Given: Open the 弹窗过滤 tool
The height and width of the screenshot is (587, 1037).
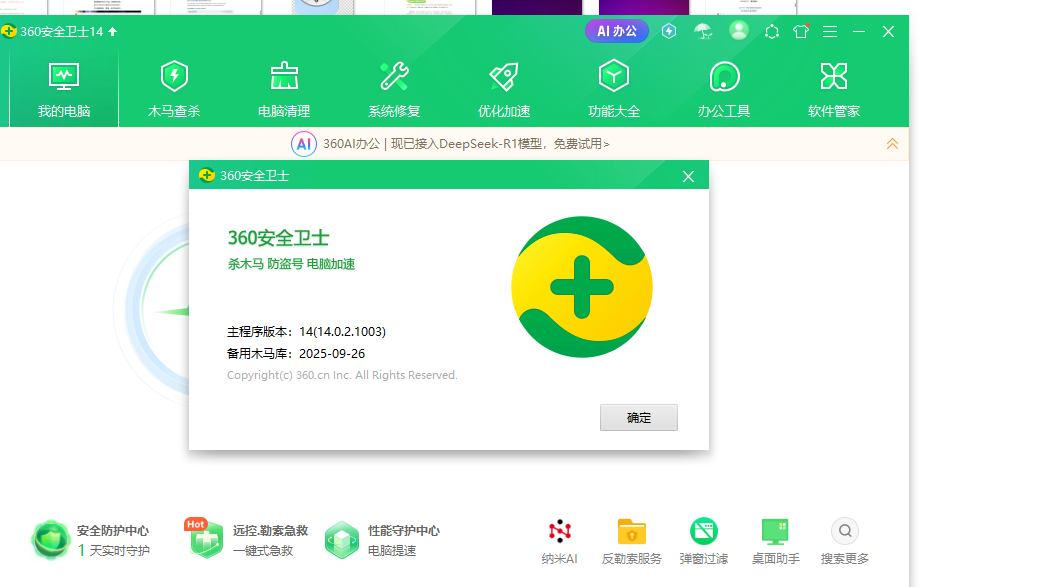Looking at the screenshot, I should tap(704, 541).
